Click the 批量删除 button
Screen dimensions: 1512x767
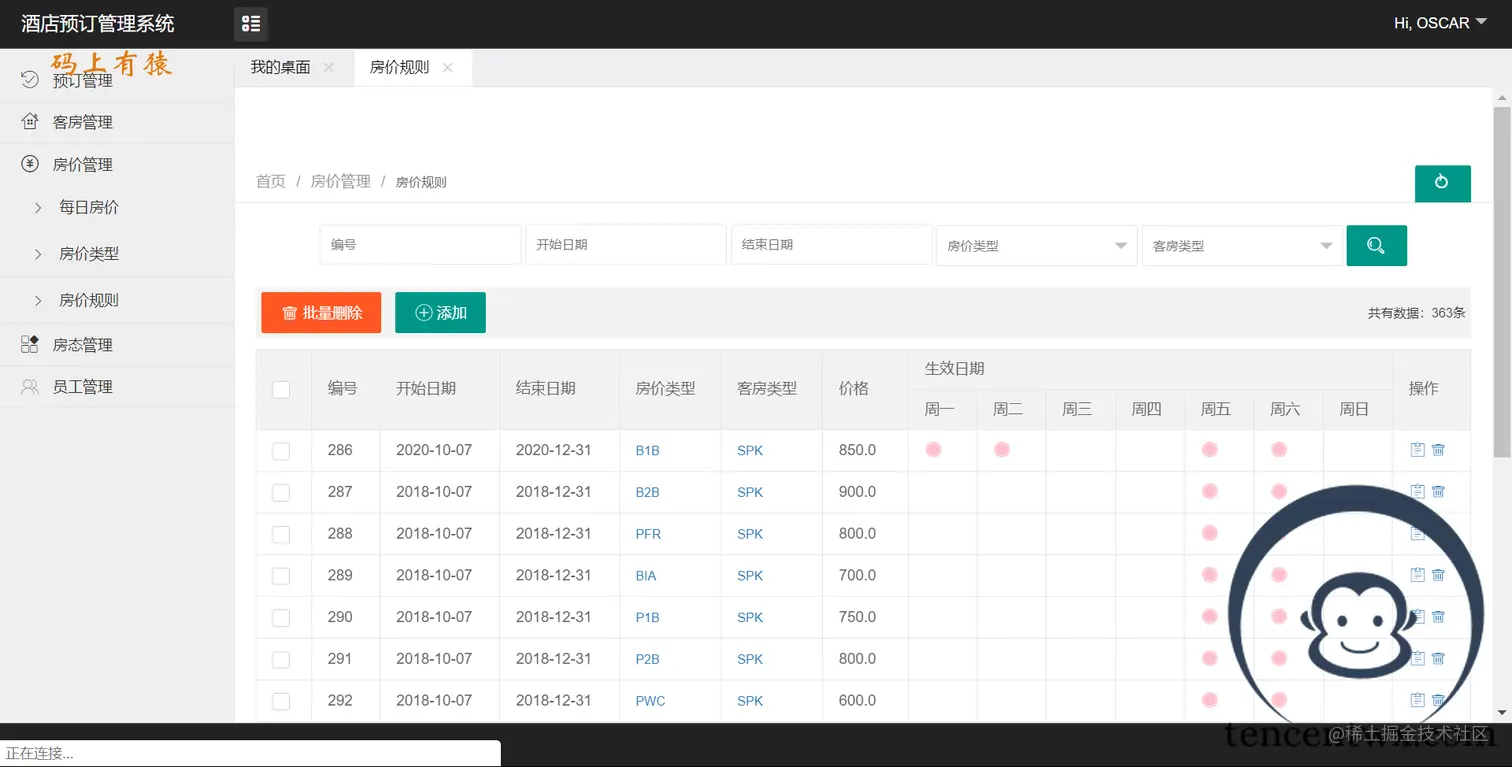point(321,313)
